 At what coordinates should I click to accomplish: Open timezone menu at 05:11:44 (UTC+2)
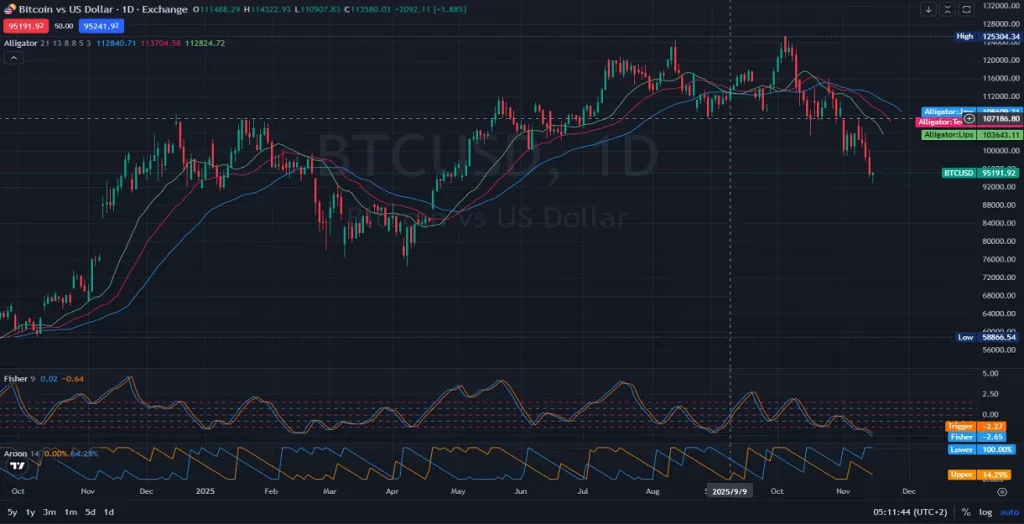912,512
